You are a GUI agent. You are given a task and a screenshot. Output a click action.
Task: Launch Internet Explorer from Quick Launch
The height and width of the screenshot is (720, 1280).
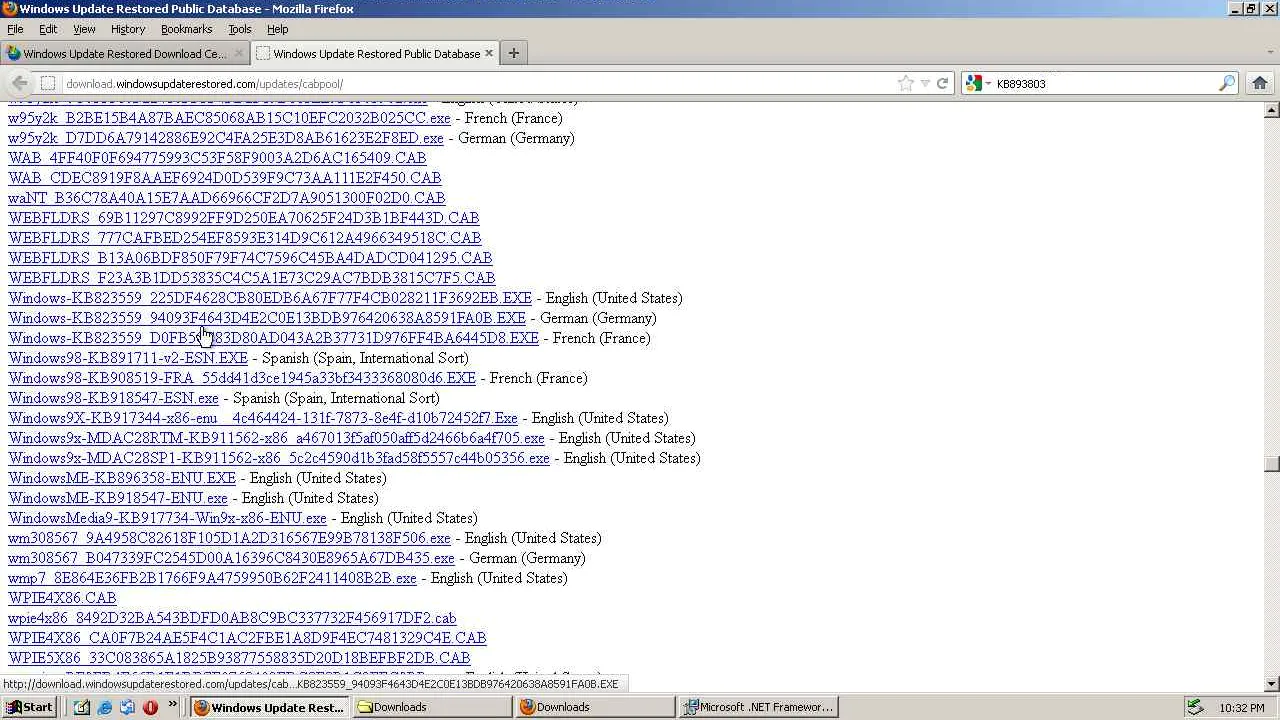105,707
